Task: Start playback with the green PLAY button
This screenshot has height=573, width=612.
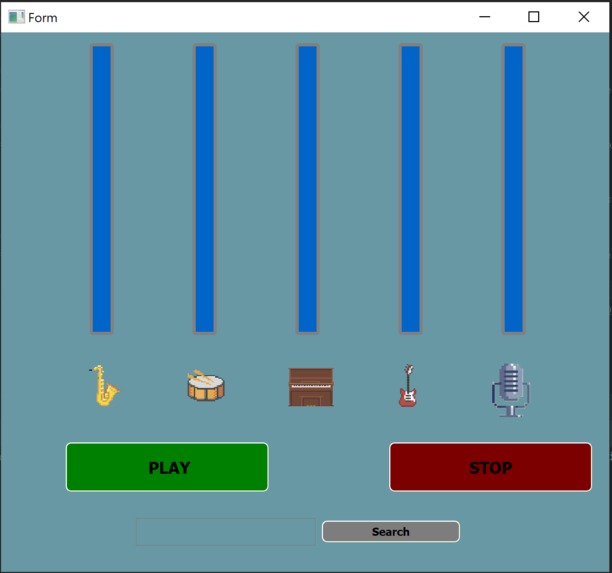Action: pyautogui.click(x=167, y=467)
